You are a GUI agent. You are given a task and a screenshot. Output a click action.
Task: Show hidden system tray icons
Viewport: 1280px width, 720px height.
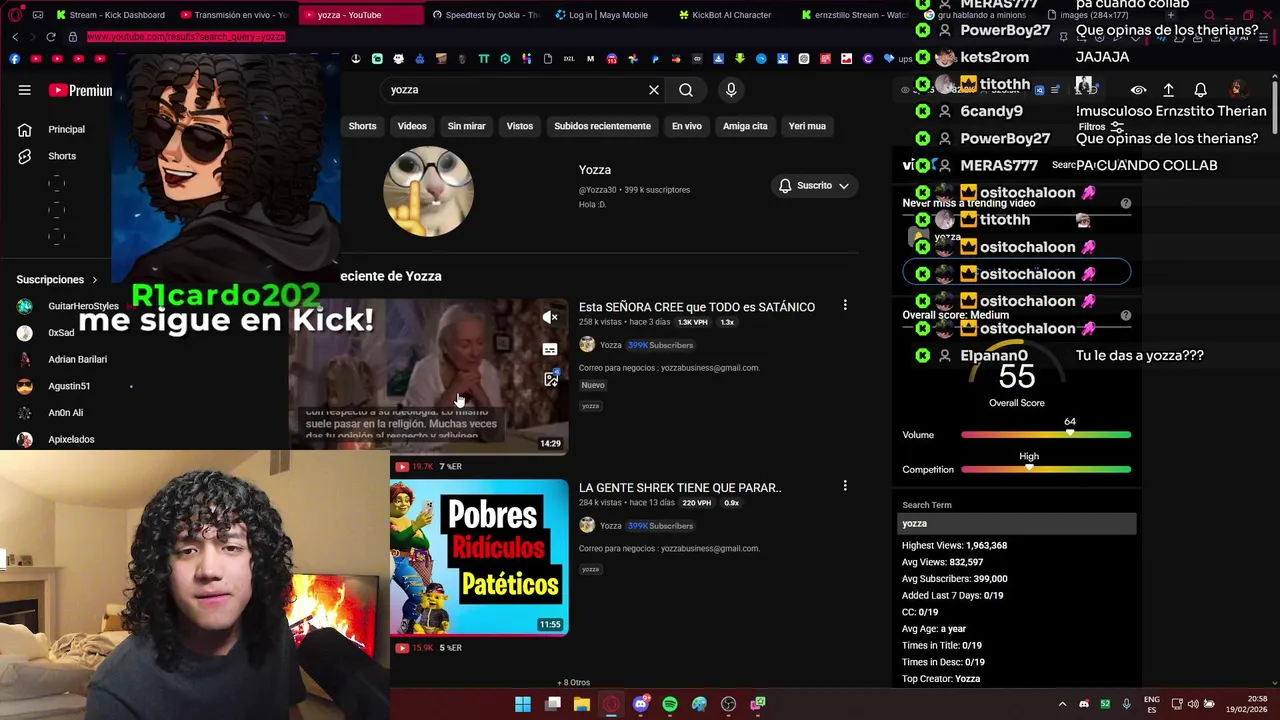(x=1062, y=704)
